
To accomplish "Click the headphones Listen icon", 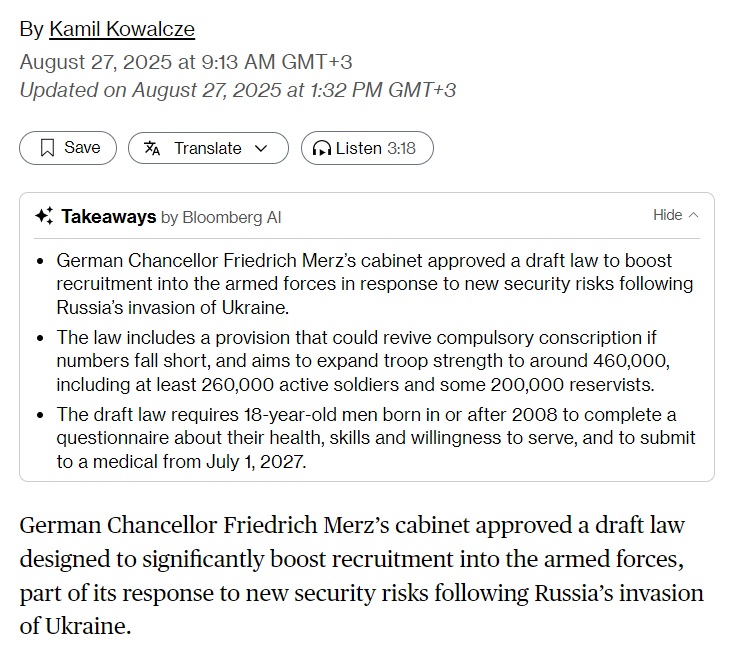I will (x=322, y=149).
